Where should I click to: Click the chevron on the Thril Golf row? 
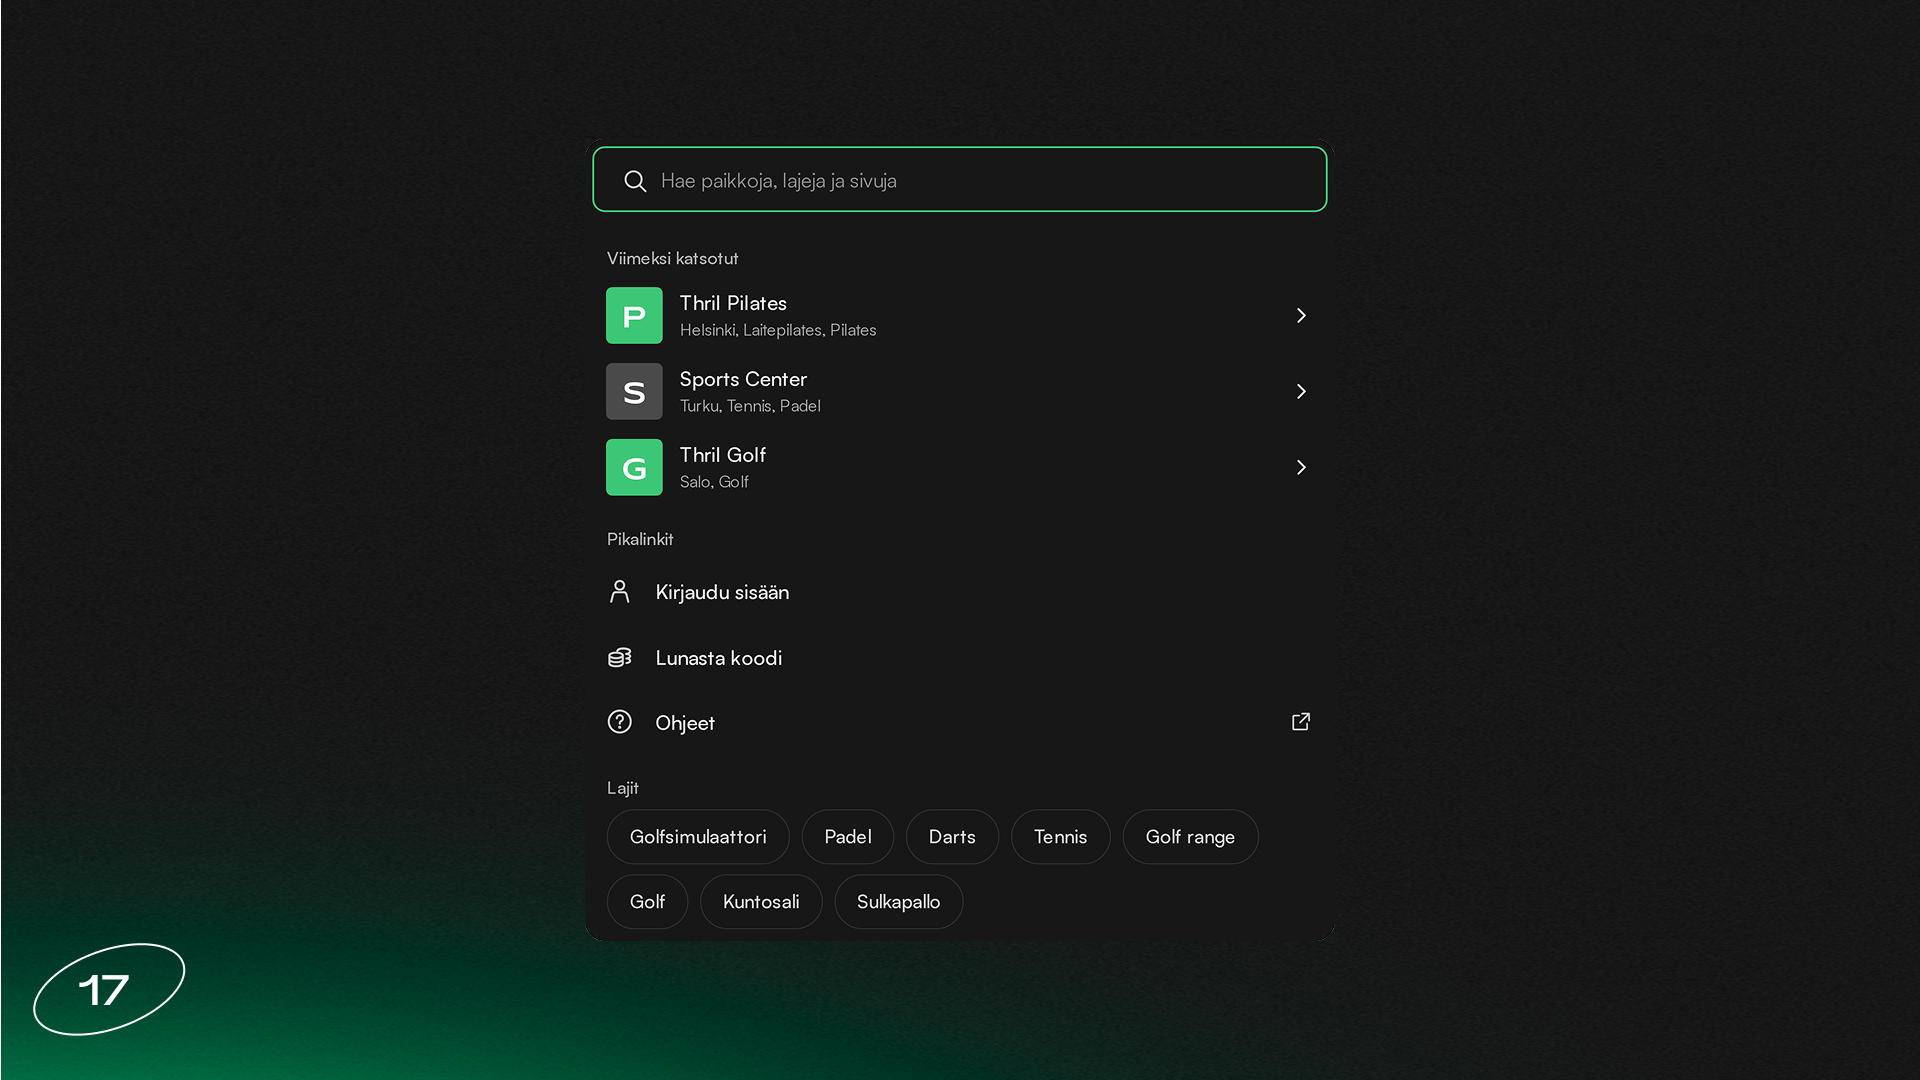tap(1301, 467)
